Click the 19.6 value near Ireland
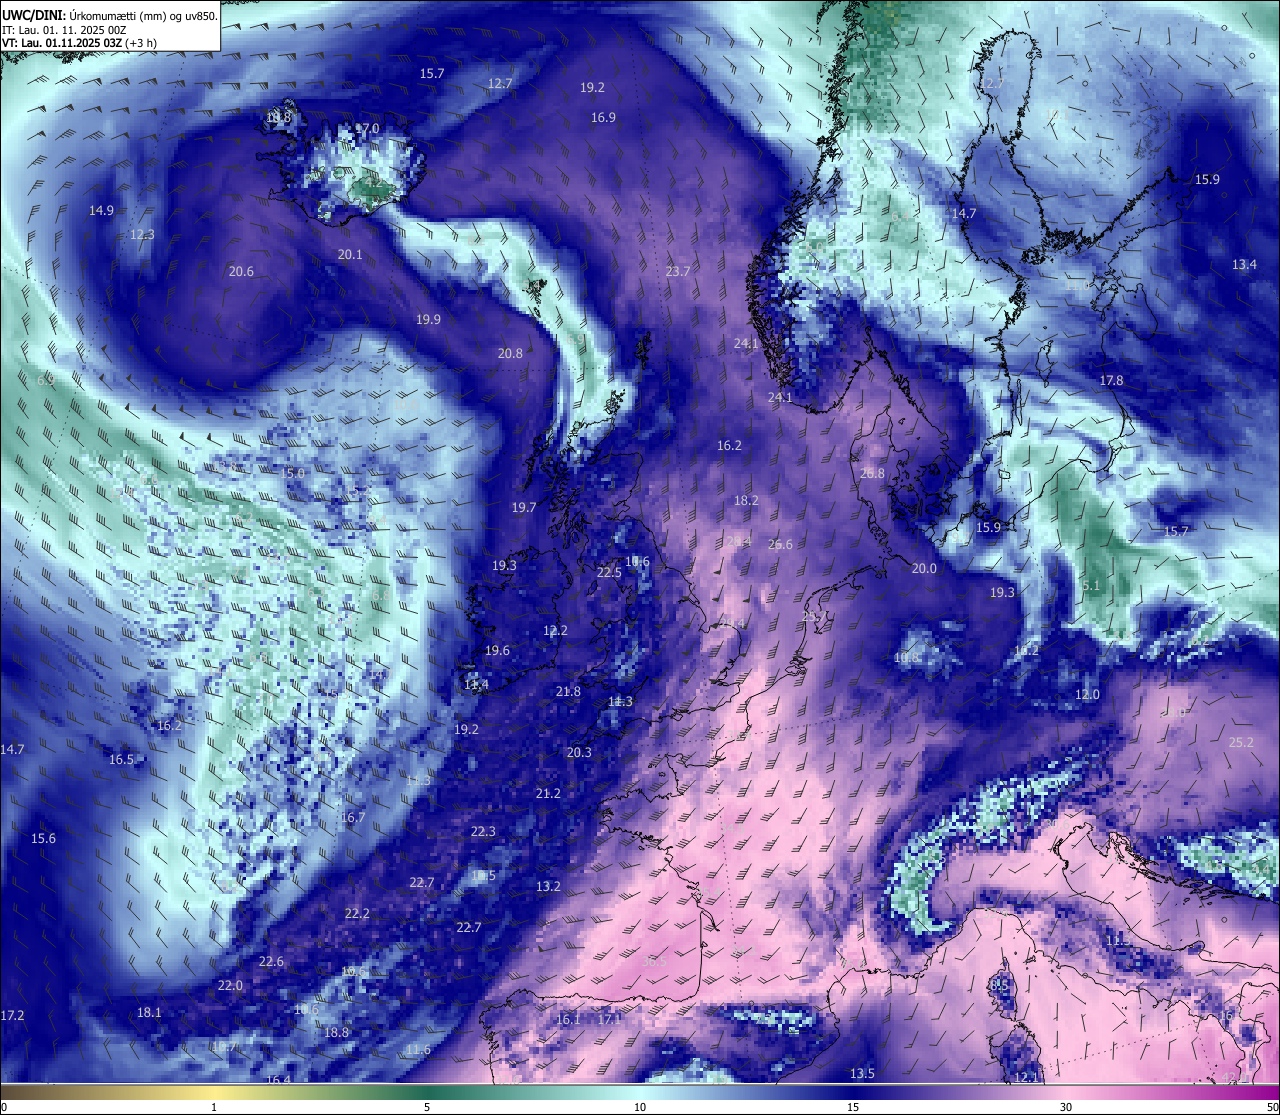This screenshot has height=1115, width=1280. (x=497, y=650)
